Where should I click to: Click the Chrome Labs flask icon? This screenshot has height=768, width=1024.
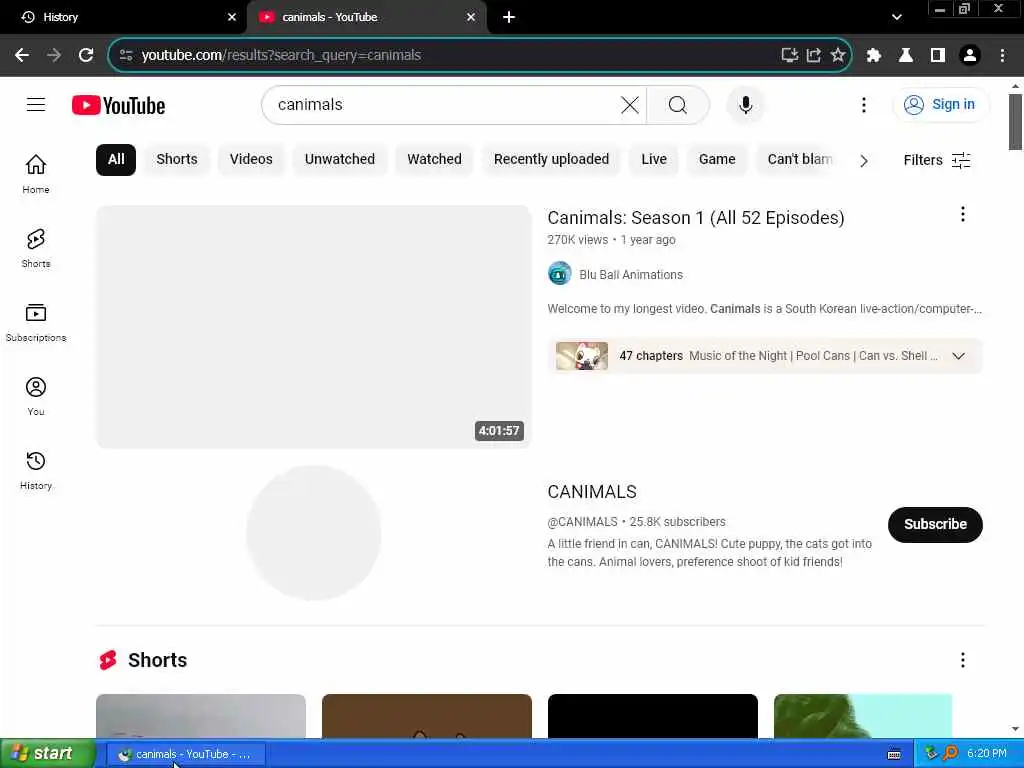click(x=905, y=55)
